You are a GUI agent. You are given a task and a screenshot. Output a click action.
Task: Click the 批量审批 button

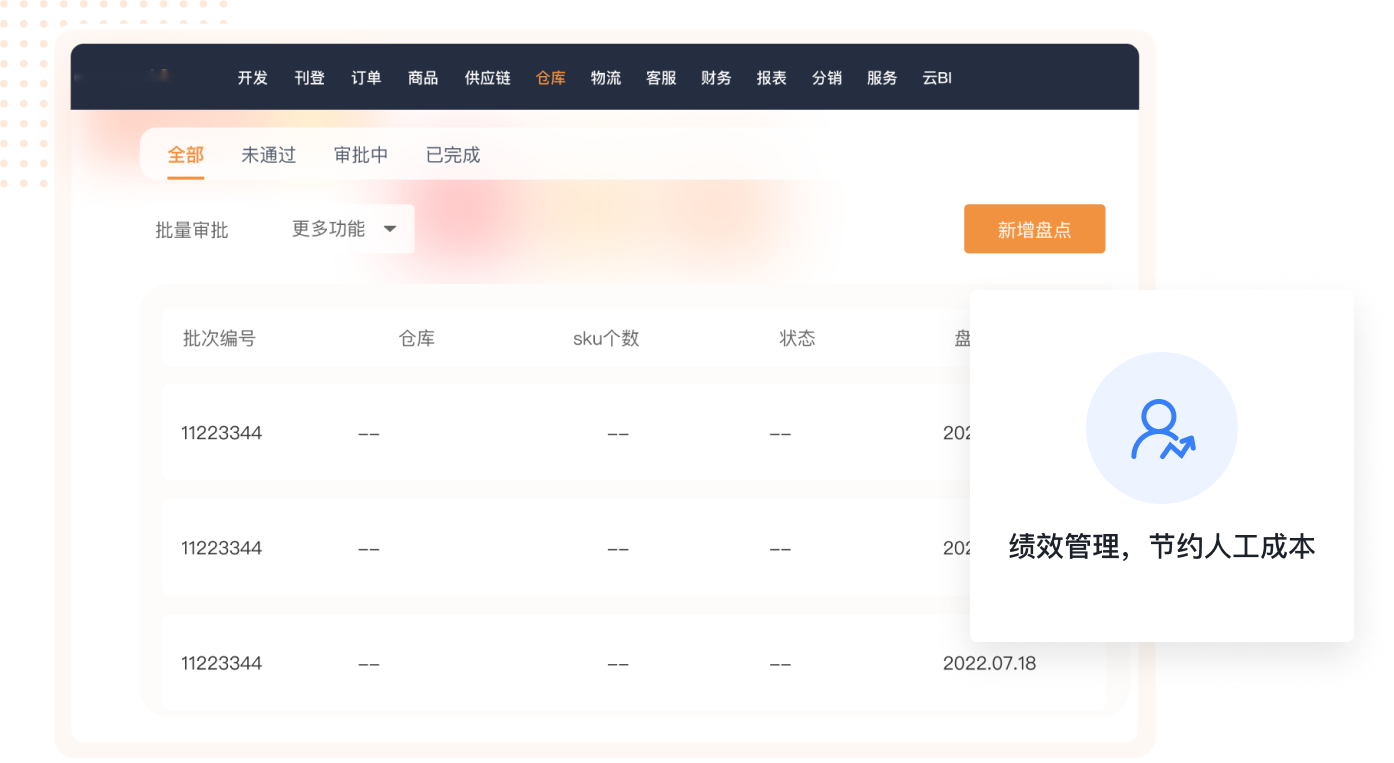pos(192,230)
